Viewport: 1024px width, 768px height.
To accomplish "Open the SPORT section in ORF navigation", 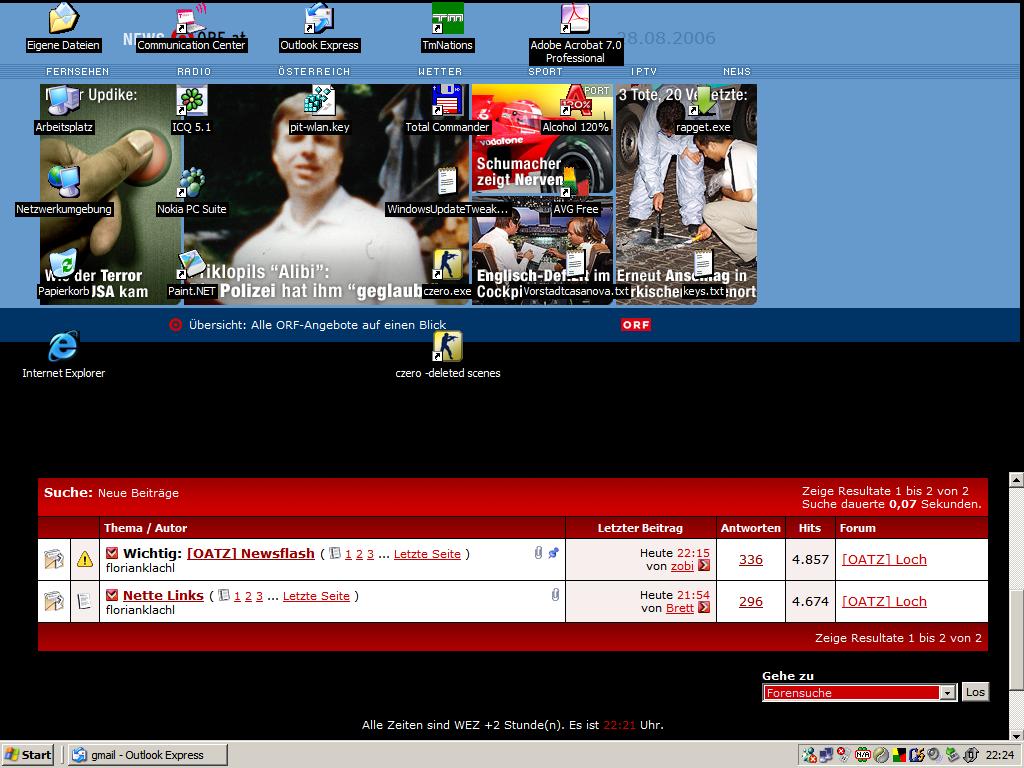I will point(545,72).
